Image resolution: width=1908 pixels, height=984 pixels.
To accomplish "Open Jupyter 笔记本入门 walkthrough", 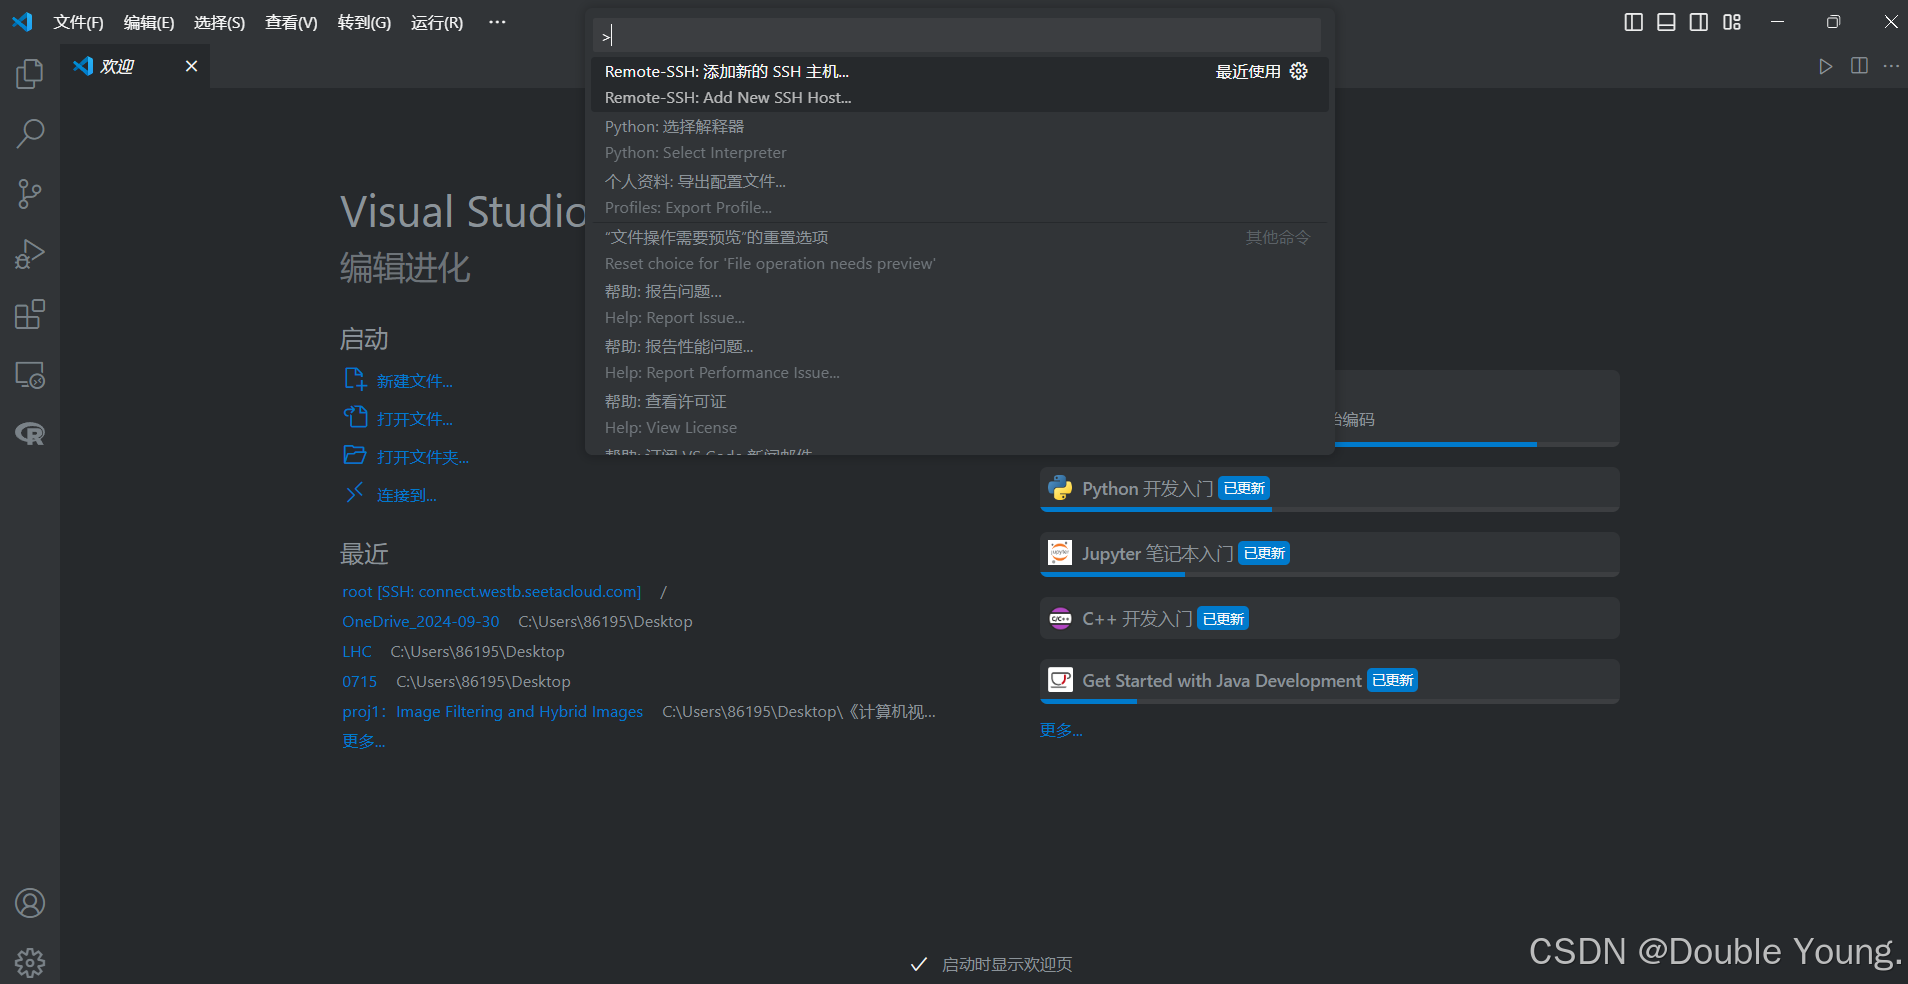I will pos(1329,554).
